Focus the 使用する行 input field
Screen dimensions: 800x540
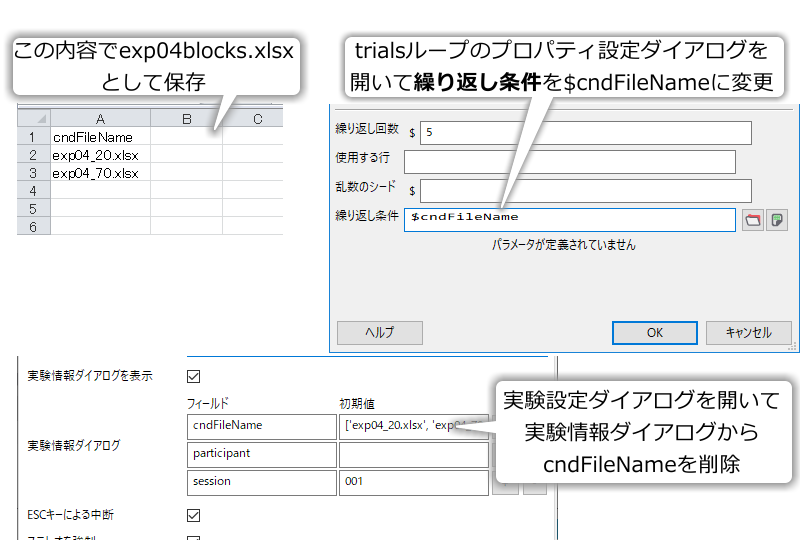pyautogui.click(x=570, y=162)
